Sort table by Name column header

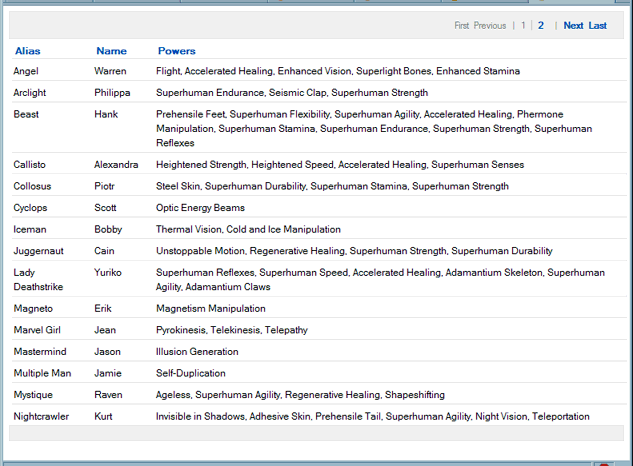[111, 51]
